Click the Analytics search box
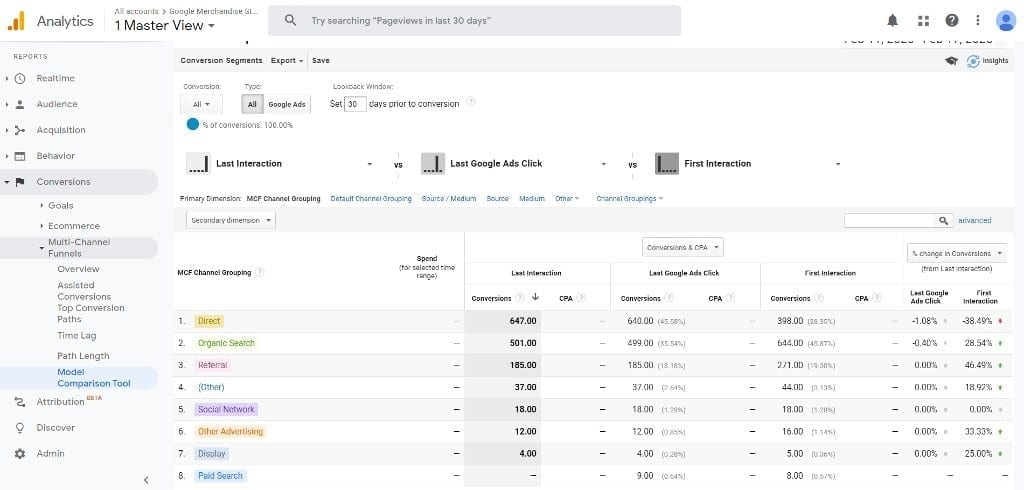1024x490 pixels. pos(474,21)
